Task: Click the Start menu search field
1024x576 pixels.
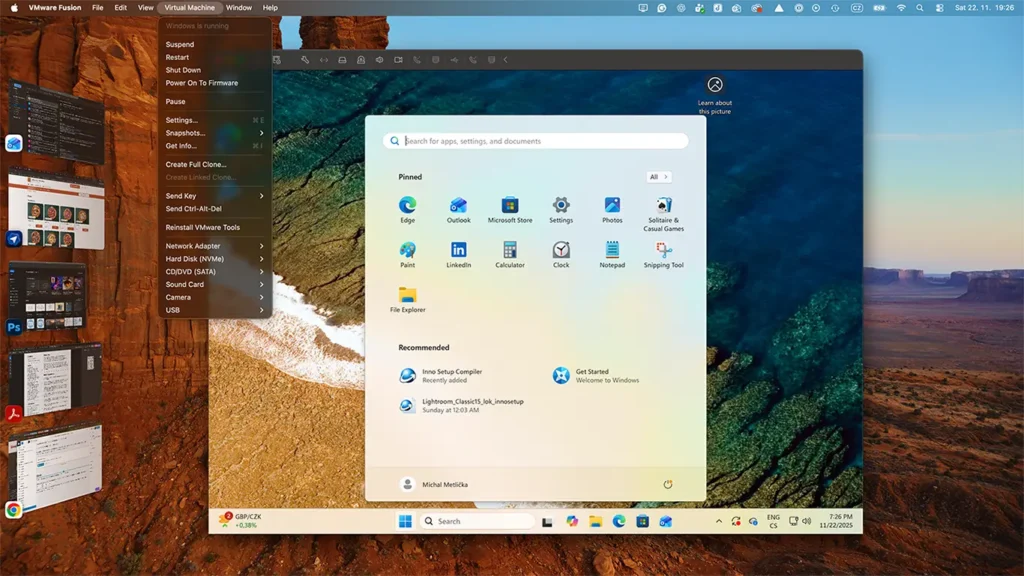Action: click(537, 140)
